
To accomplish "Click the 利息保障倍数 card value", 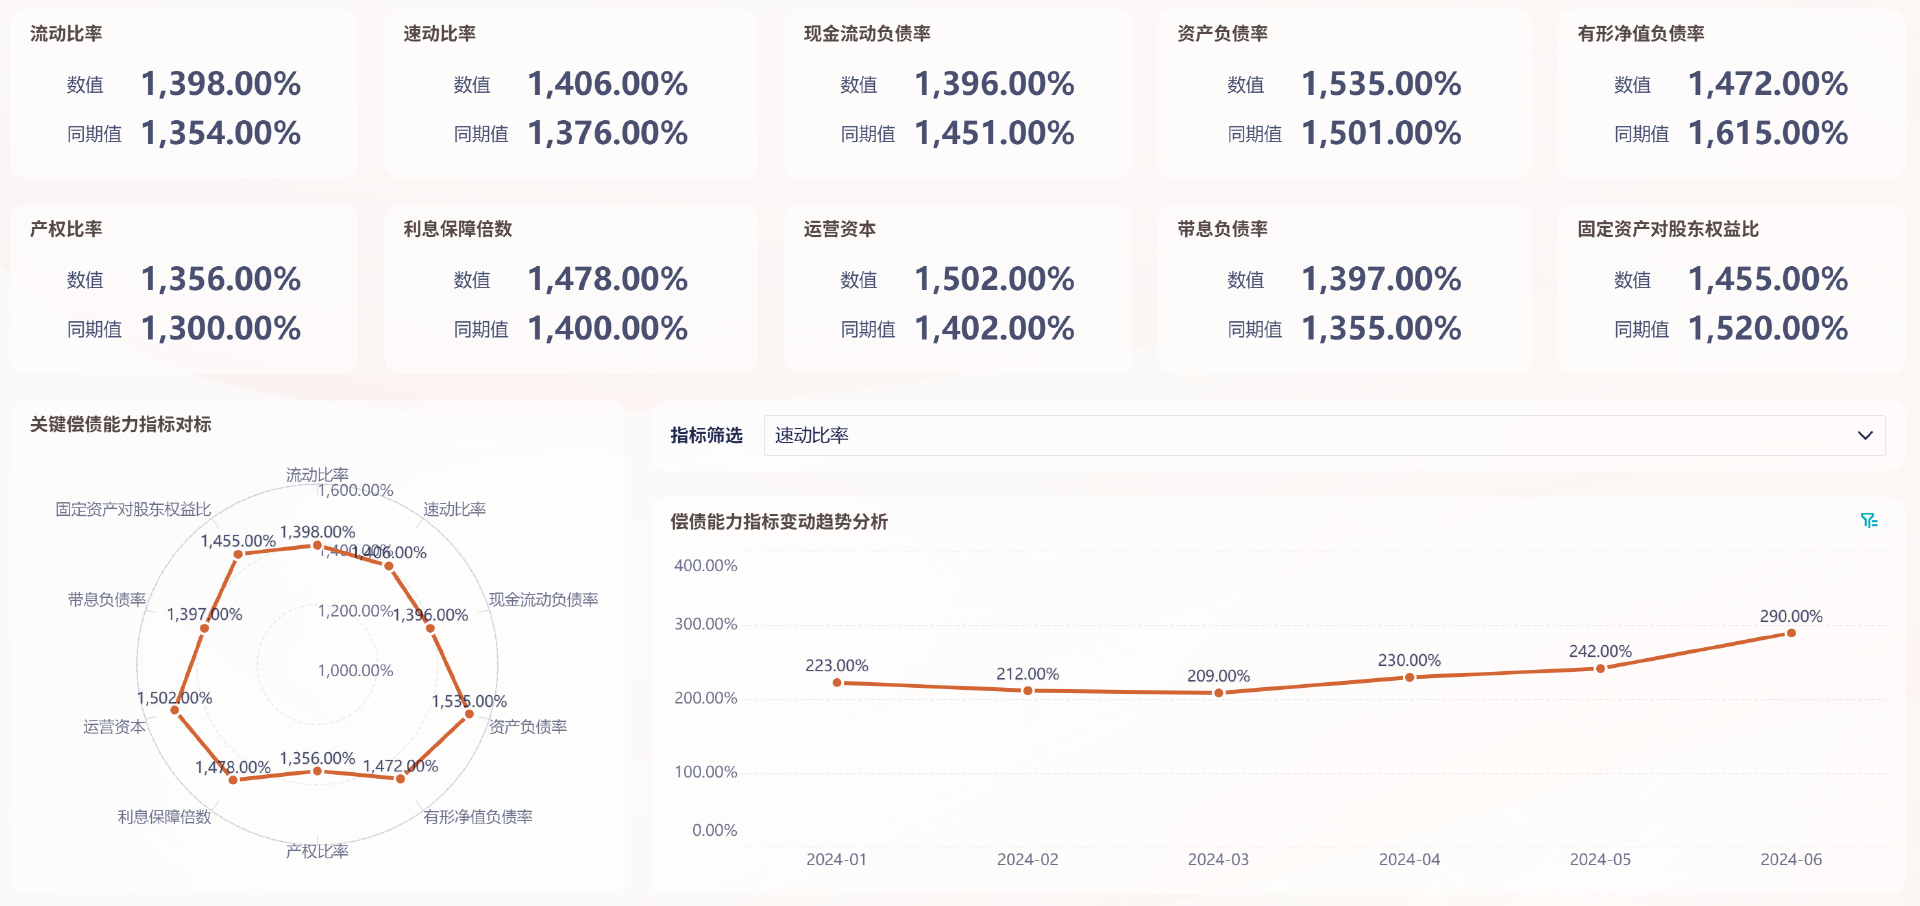I will pyautogui.click(x=607, y=280).
